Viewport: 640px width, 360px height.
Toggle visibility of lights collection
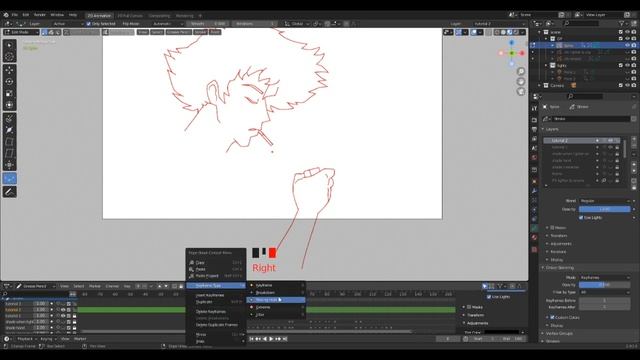(x=627, y=65)
